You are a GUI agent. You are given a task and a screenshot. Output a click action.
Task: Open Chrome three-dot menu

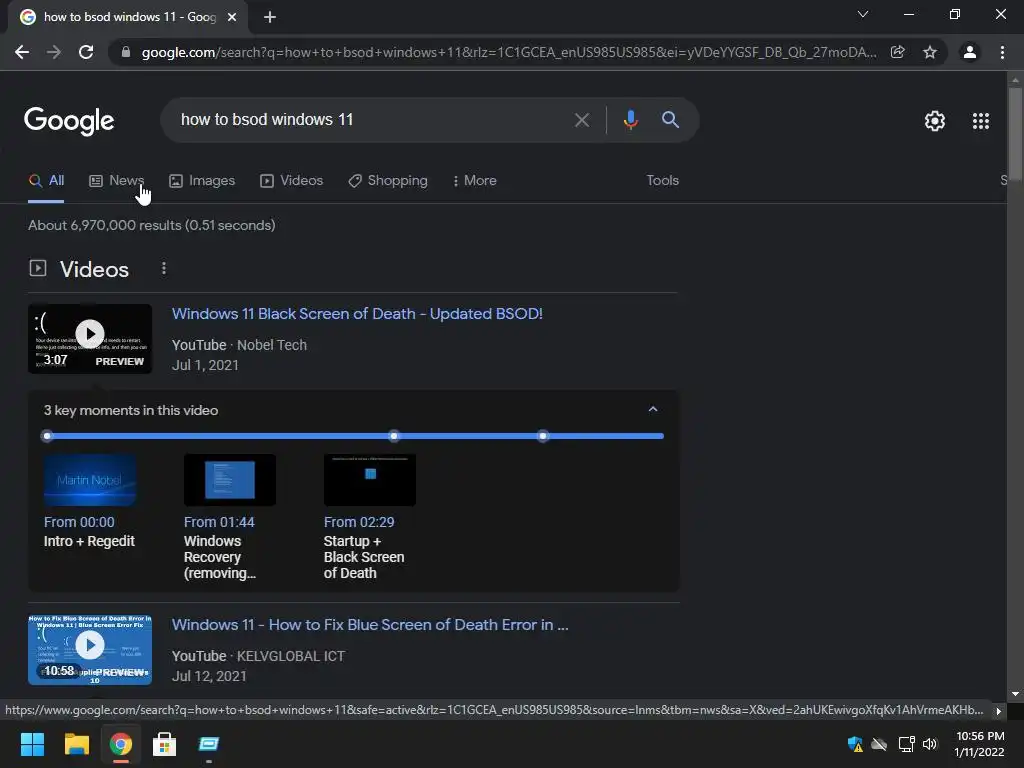point(1002,52)
